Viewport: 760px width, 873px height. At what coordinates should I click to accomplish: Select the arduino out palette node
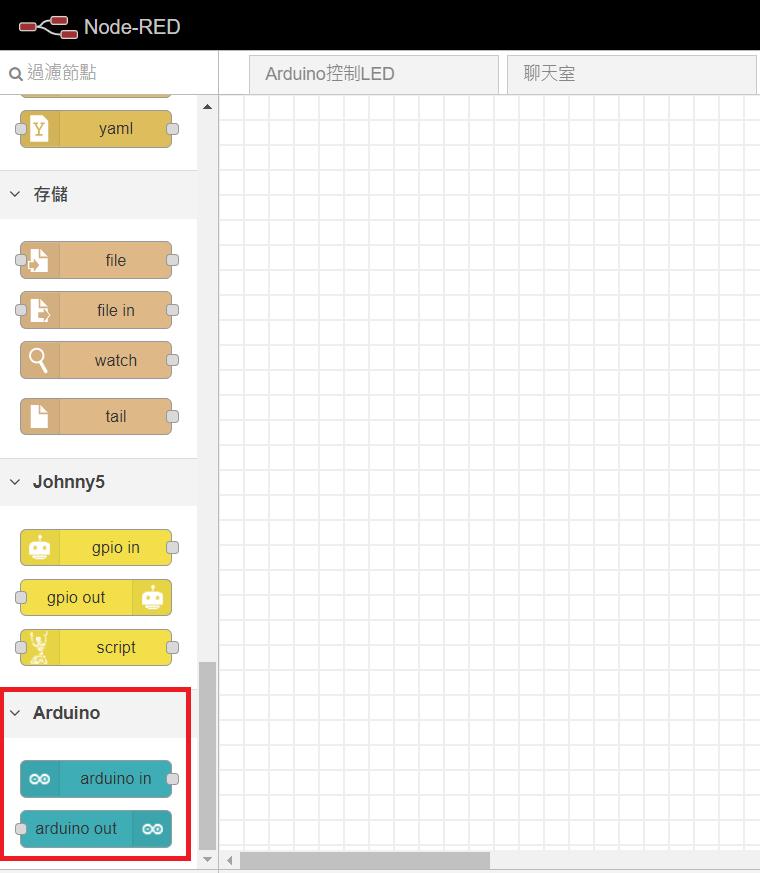click(96, 829)
